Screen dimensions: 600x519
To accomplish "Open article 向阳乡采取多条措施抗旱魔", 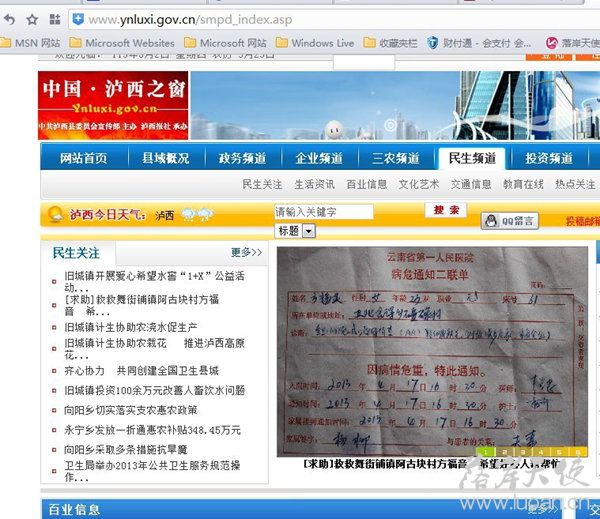I will [x=126, y=450].
